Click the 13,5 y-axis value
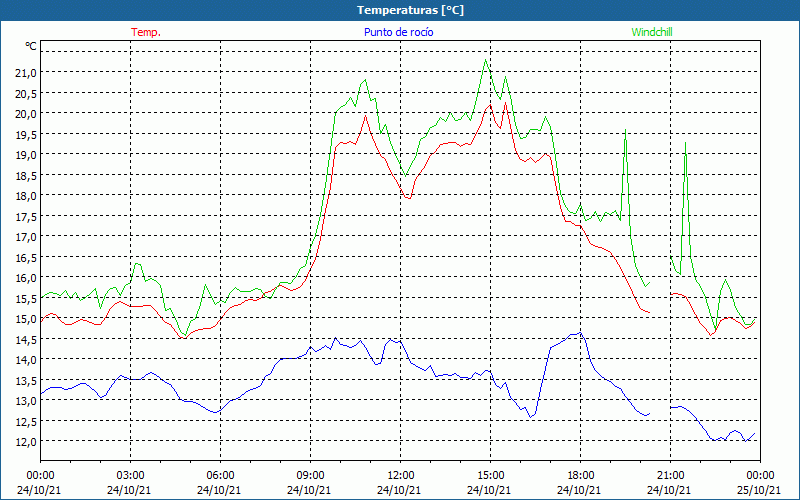 tap(26, 381)
